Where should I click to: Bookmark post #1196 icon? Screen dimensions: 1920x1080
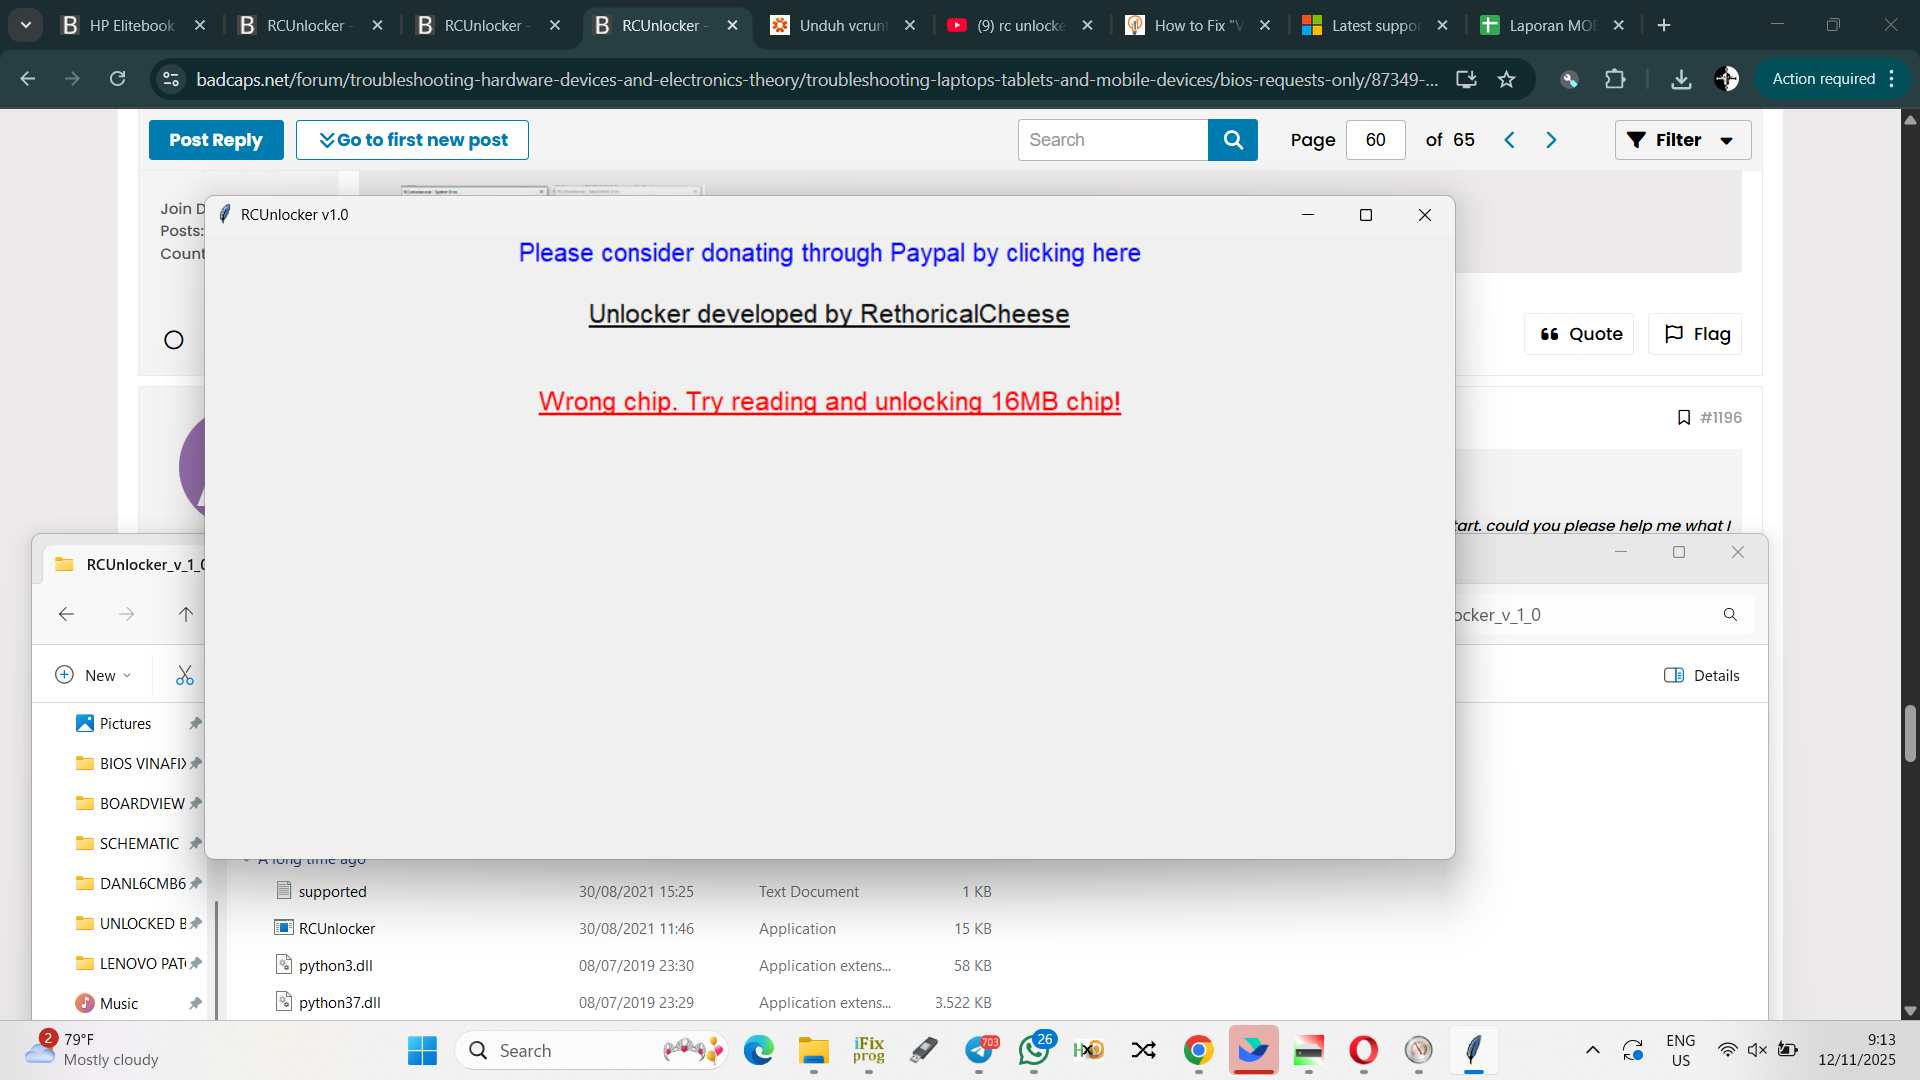tap(1684, 418)
